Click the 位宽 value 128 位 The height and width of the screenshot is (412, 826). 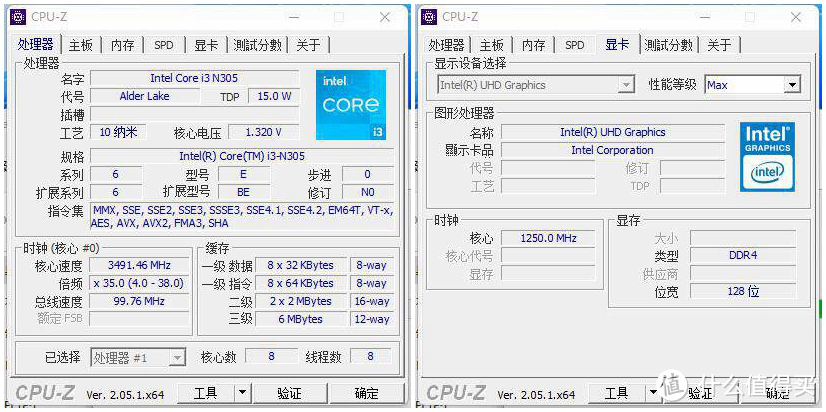[743, 291]
